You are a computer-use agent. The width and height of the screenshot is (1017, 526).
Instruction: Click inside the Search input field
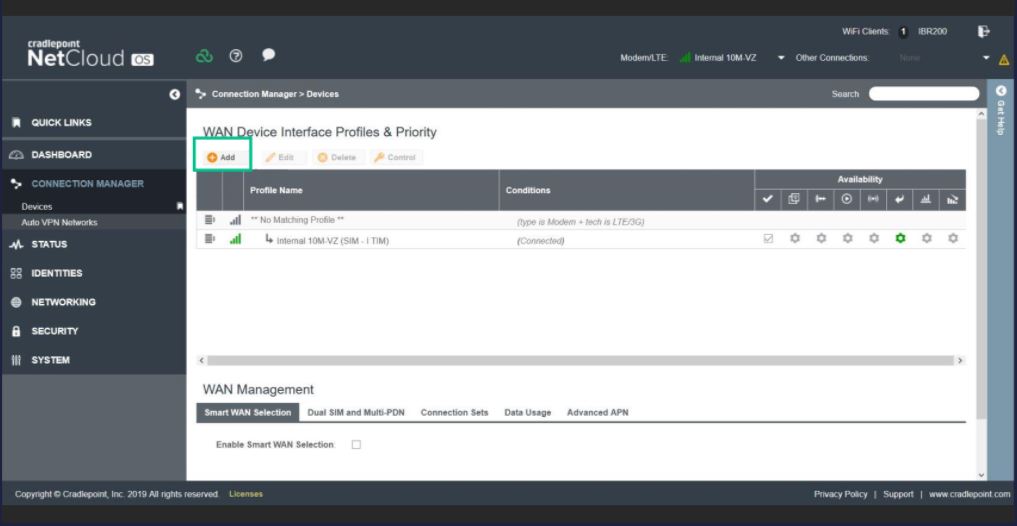(x=924, y=94)
